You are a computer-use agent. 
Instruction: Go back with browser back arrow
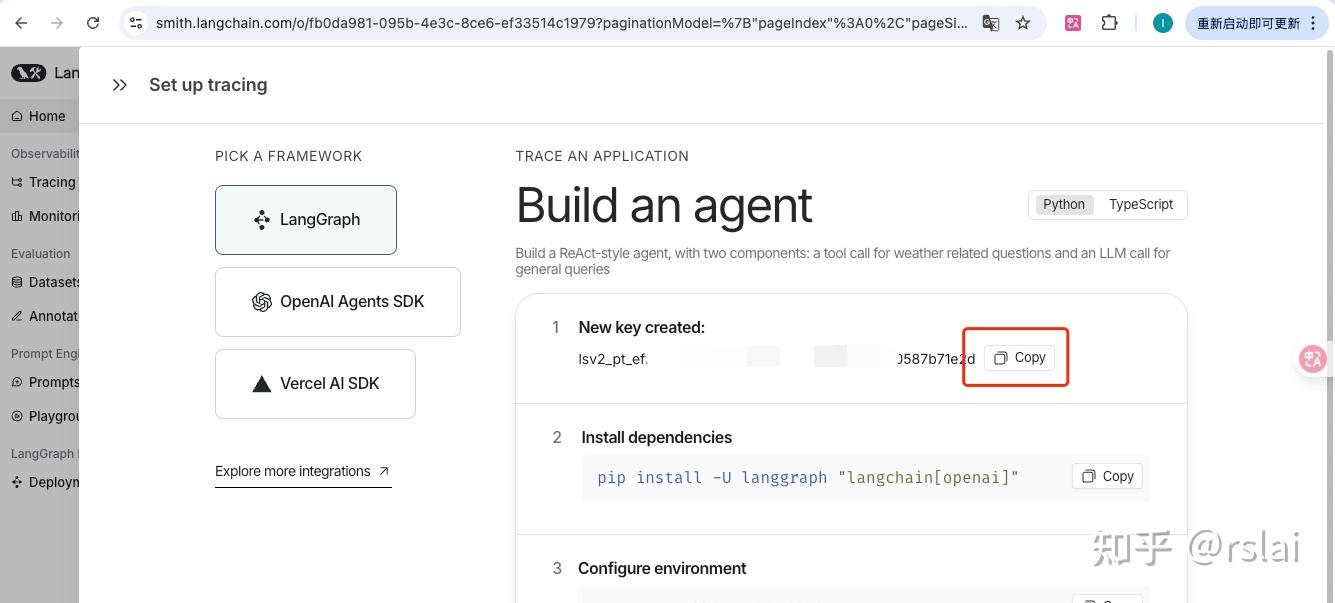21,22
